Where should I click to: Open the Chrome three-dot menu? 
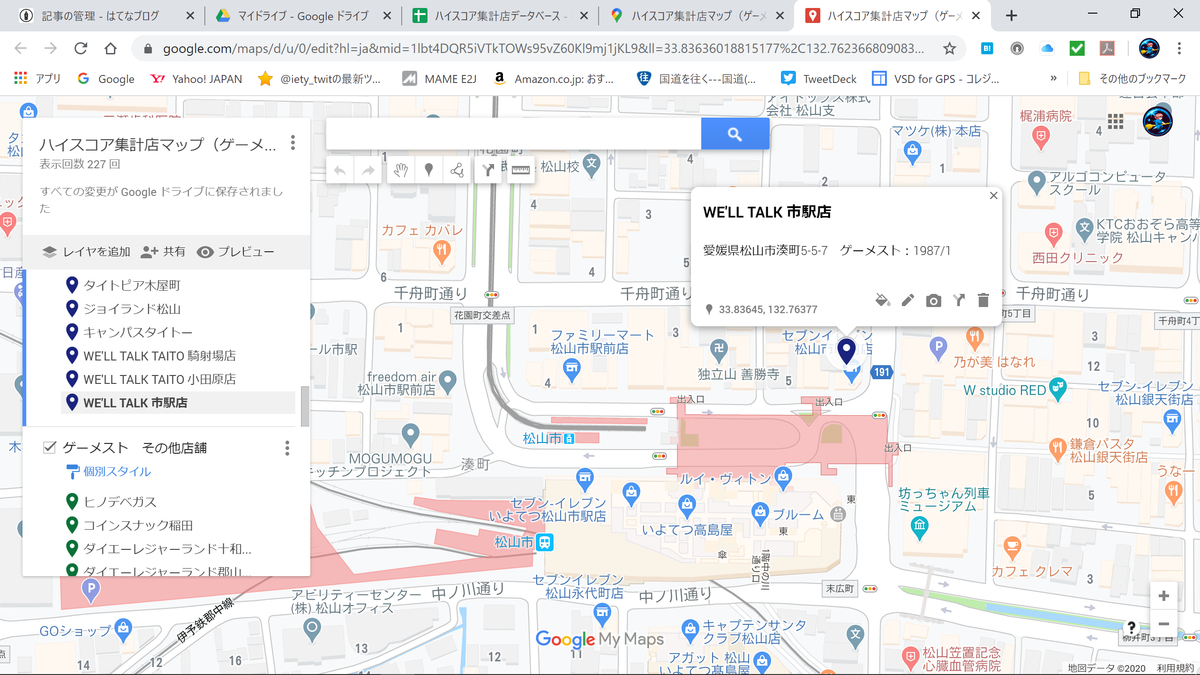(x=1180, y=48)
